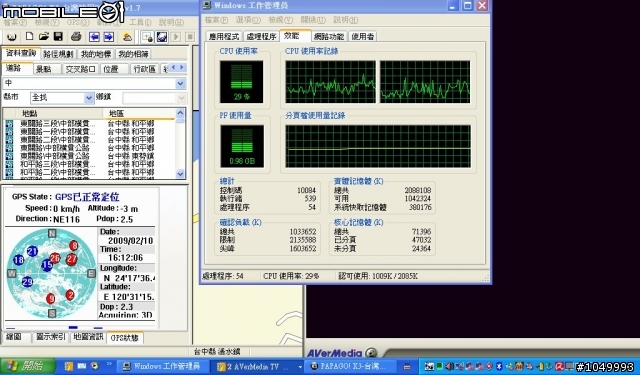
Task: Select satellite 18 on the GPS sky plot
Action: [x=18, y=260]
